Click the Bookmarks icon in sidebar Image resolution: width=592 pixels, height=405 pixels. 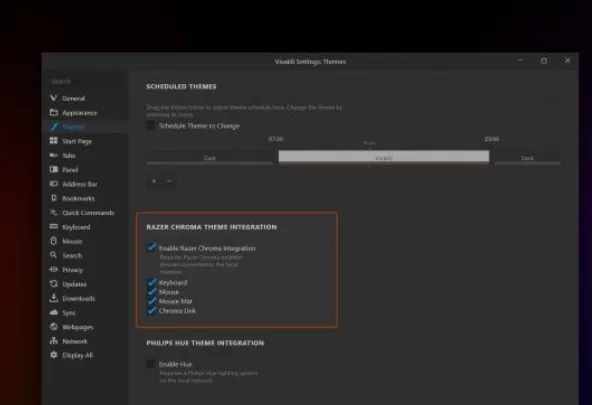tap(54, 198)
